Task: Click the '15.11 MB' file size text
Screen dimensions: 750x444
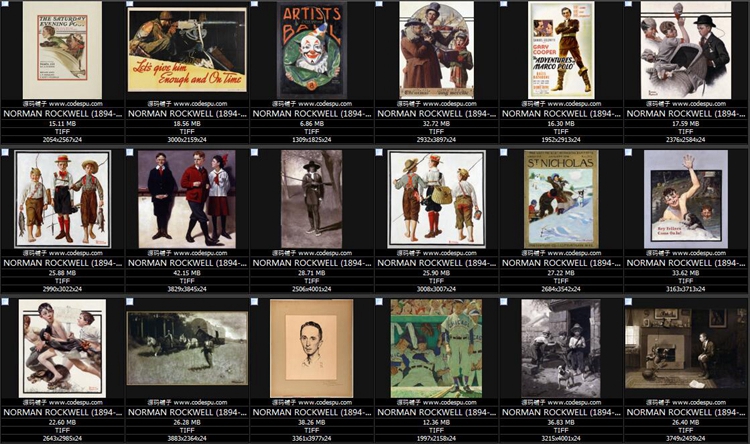Action: [63, 123]
